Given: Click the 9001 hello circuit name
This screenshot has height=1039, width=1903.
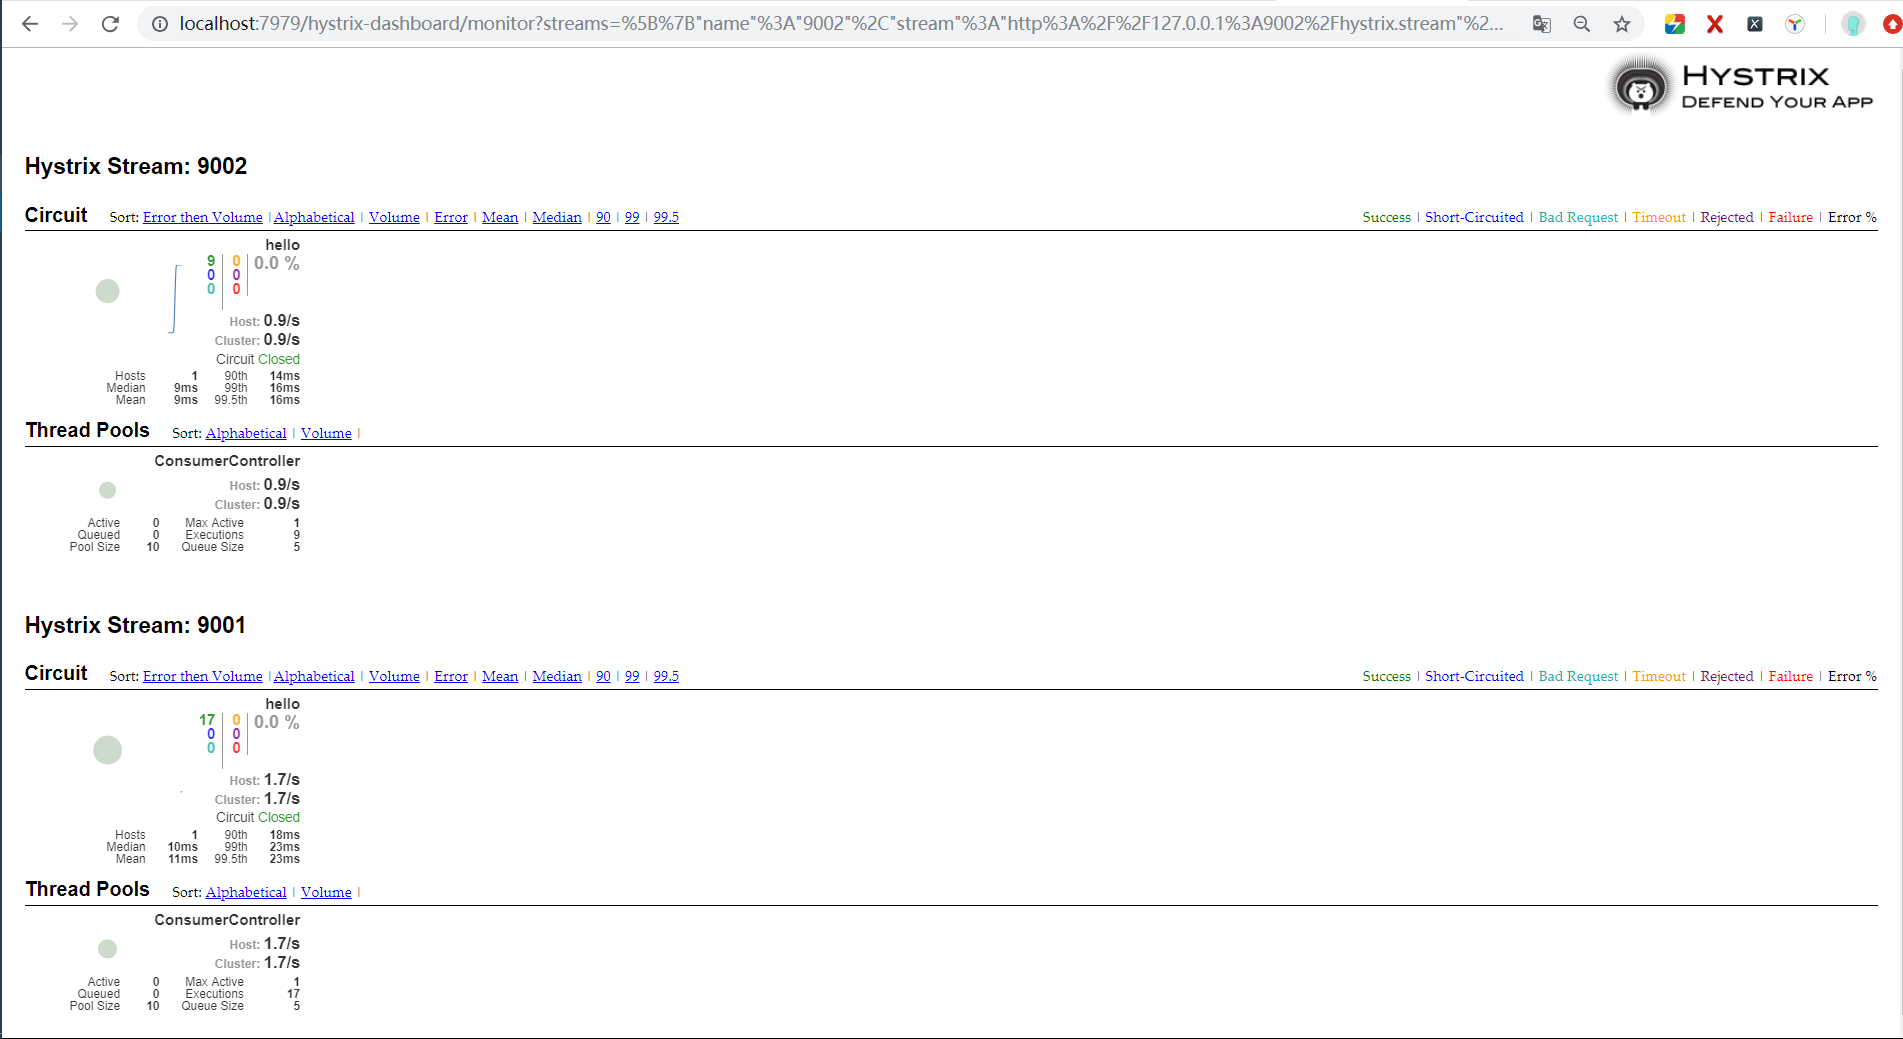Looking at the screenshot, I should (x=282, y=704).
